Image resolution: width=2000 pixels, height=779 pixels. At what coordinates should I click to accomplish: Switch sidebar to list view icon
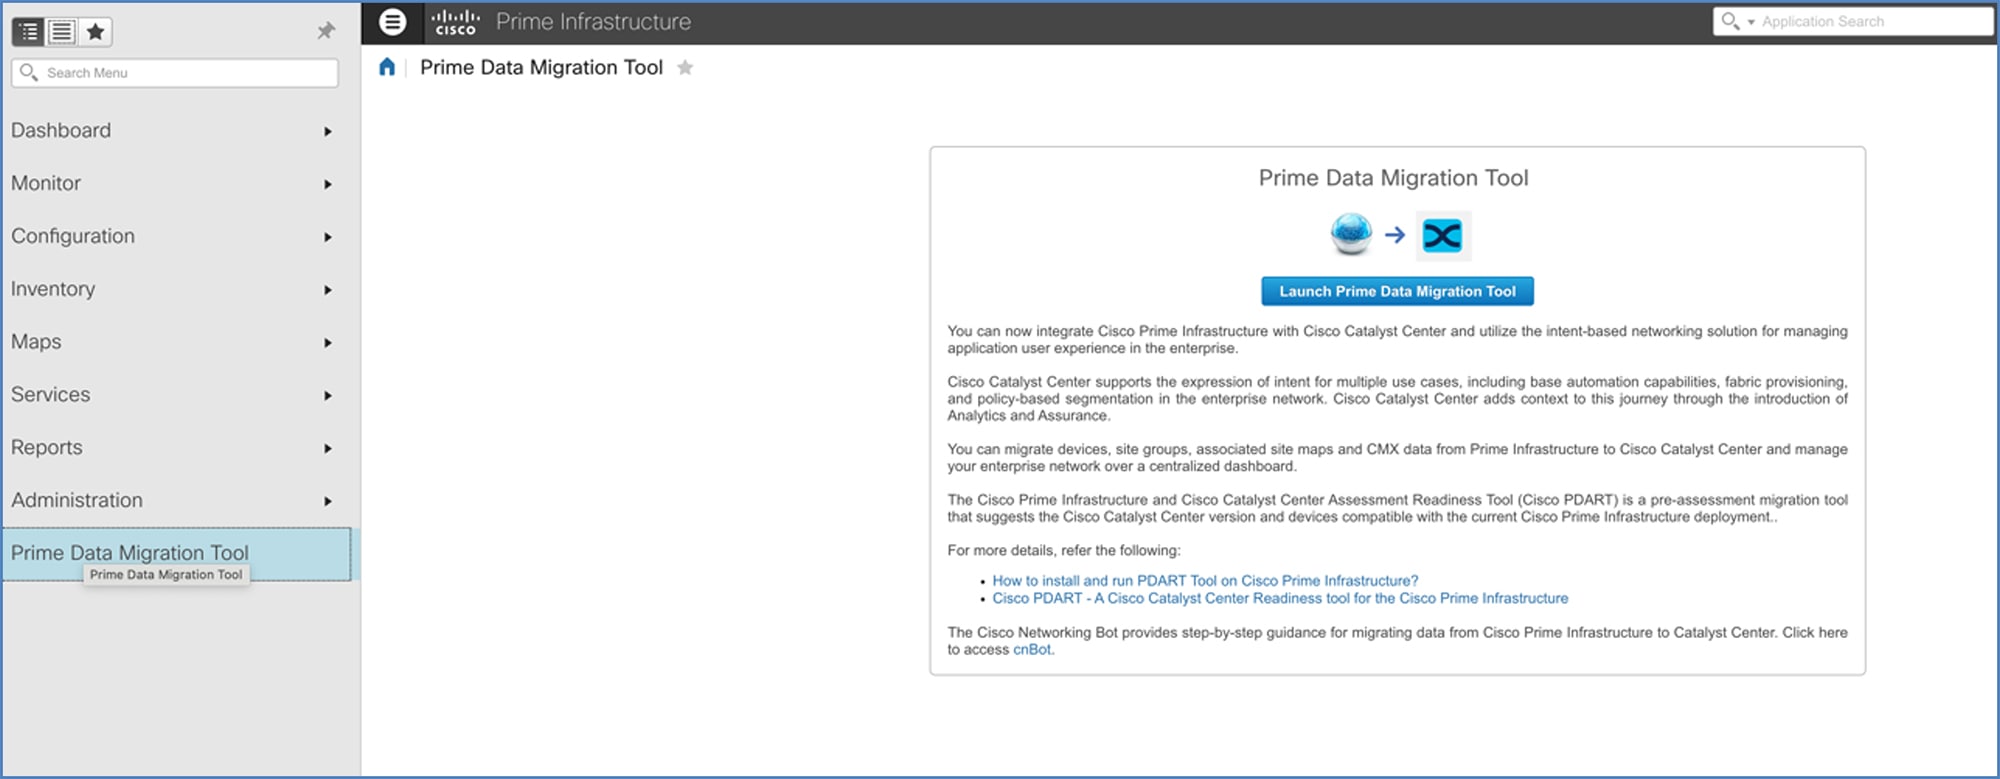62,32
